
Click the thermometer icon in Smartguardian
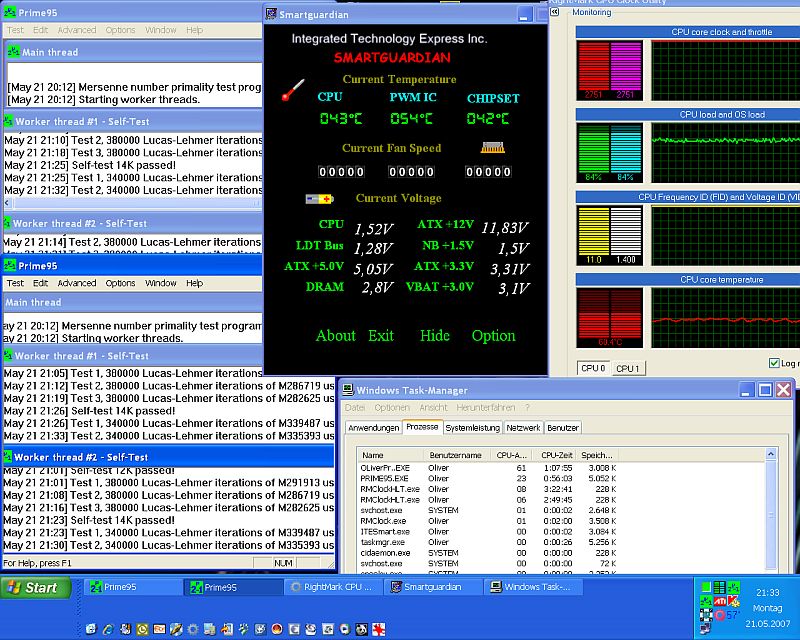(x=293, y=90)
